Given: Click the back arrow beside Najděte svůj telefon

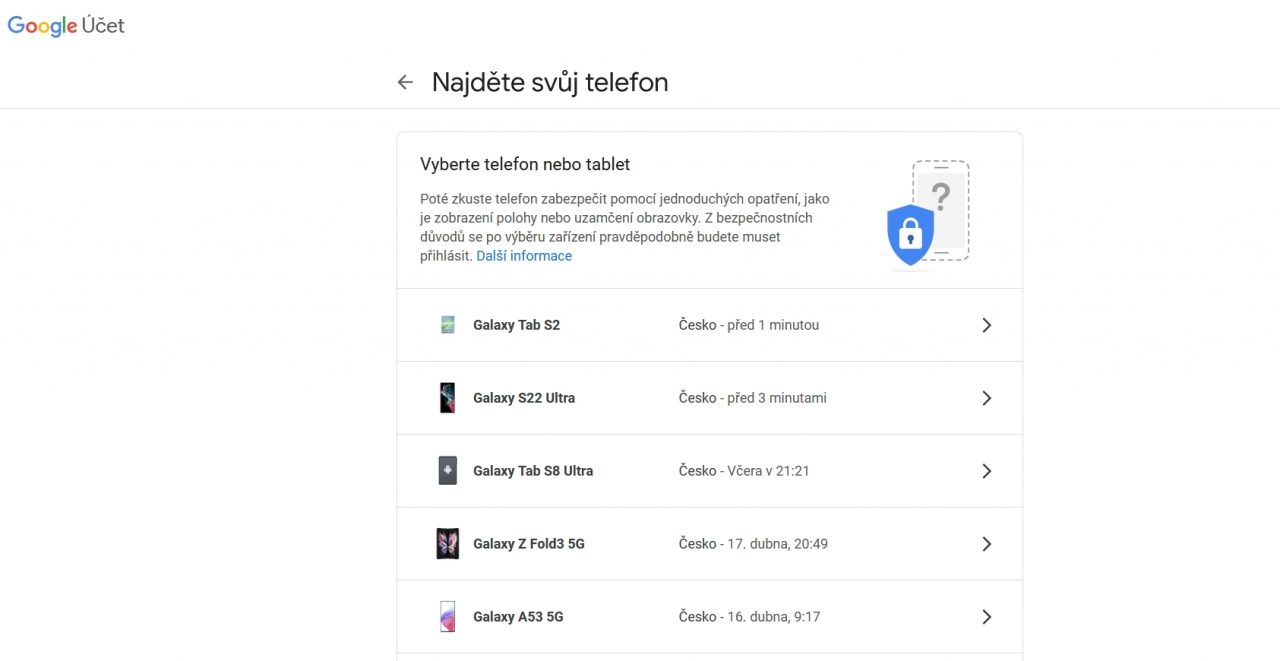Looking at the screenshot, I should point(405,82).
